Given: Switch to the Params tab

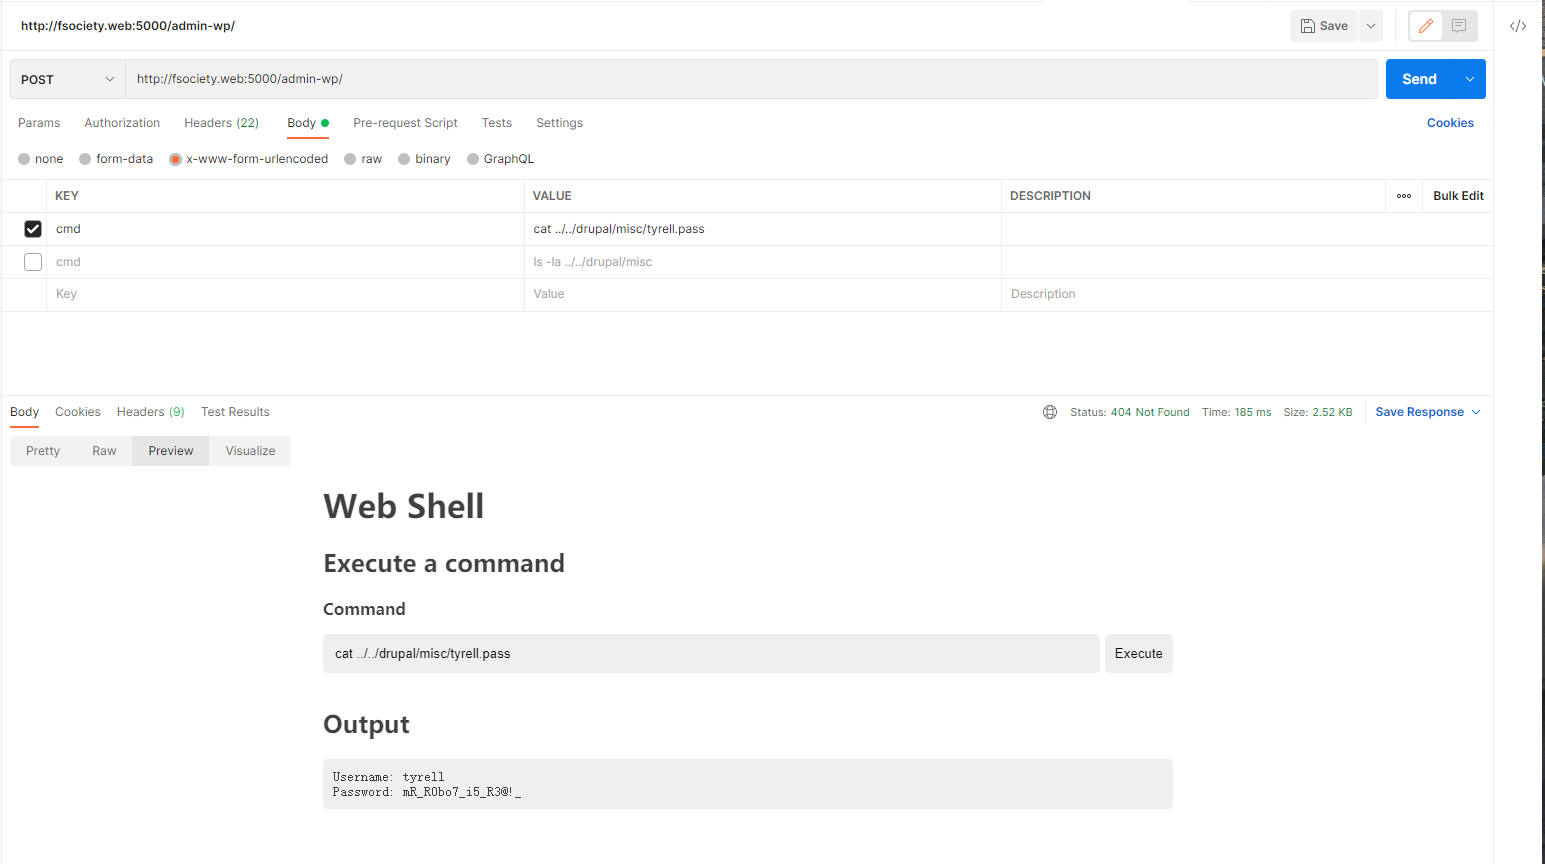Looking at the screenshot, I should coord(39,123).
